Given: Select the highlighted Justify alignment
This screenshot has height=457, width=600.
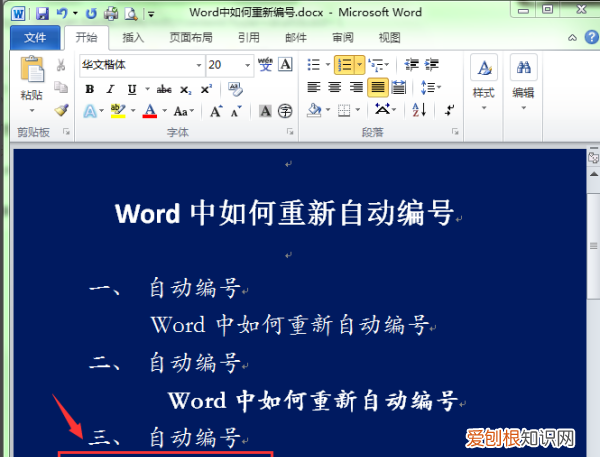Looking at the screenshot, I should [378, 88].
